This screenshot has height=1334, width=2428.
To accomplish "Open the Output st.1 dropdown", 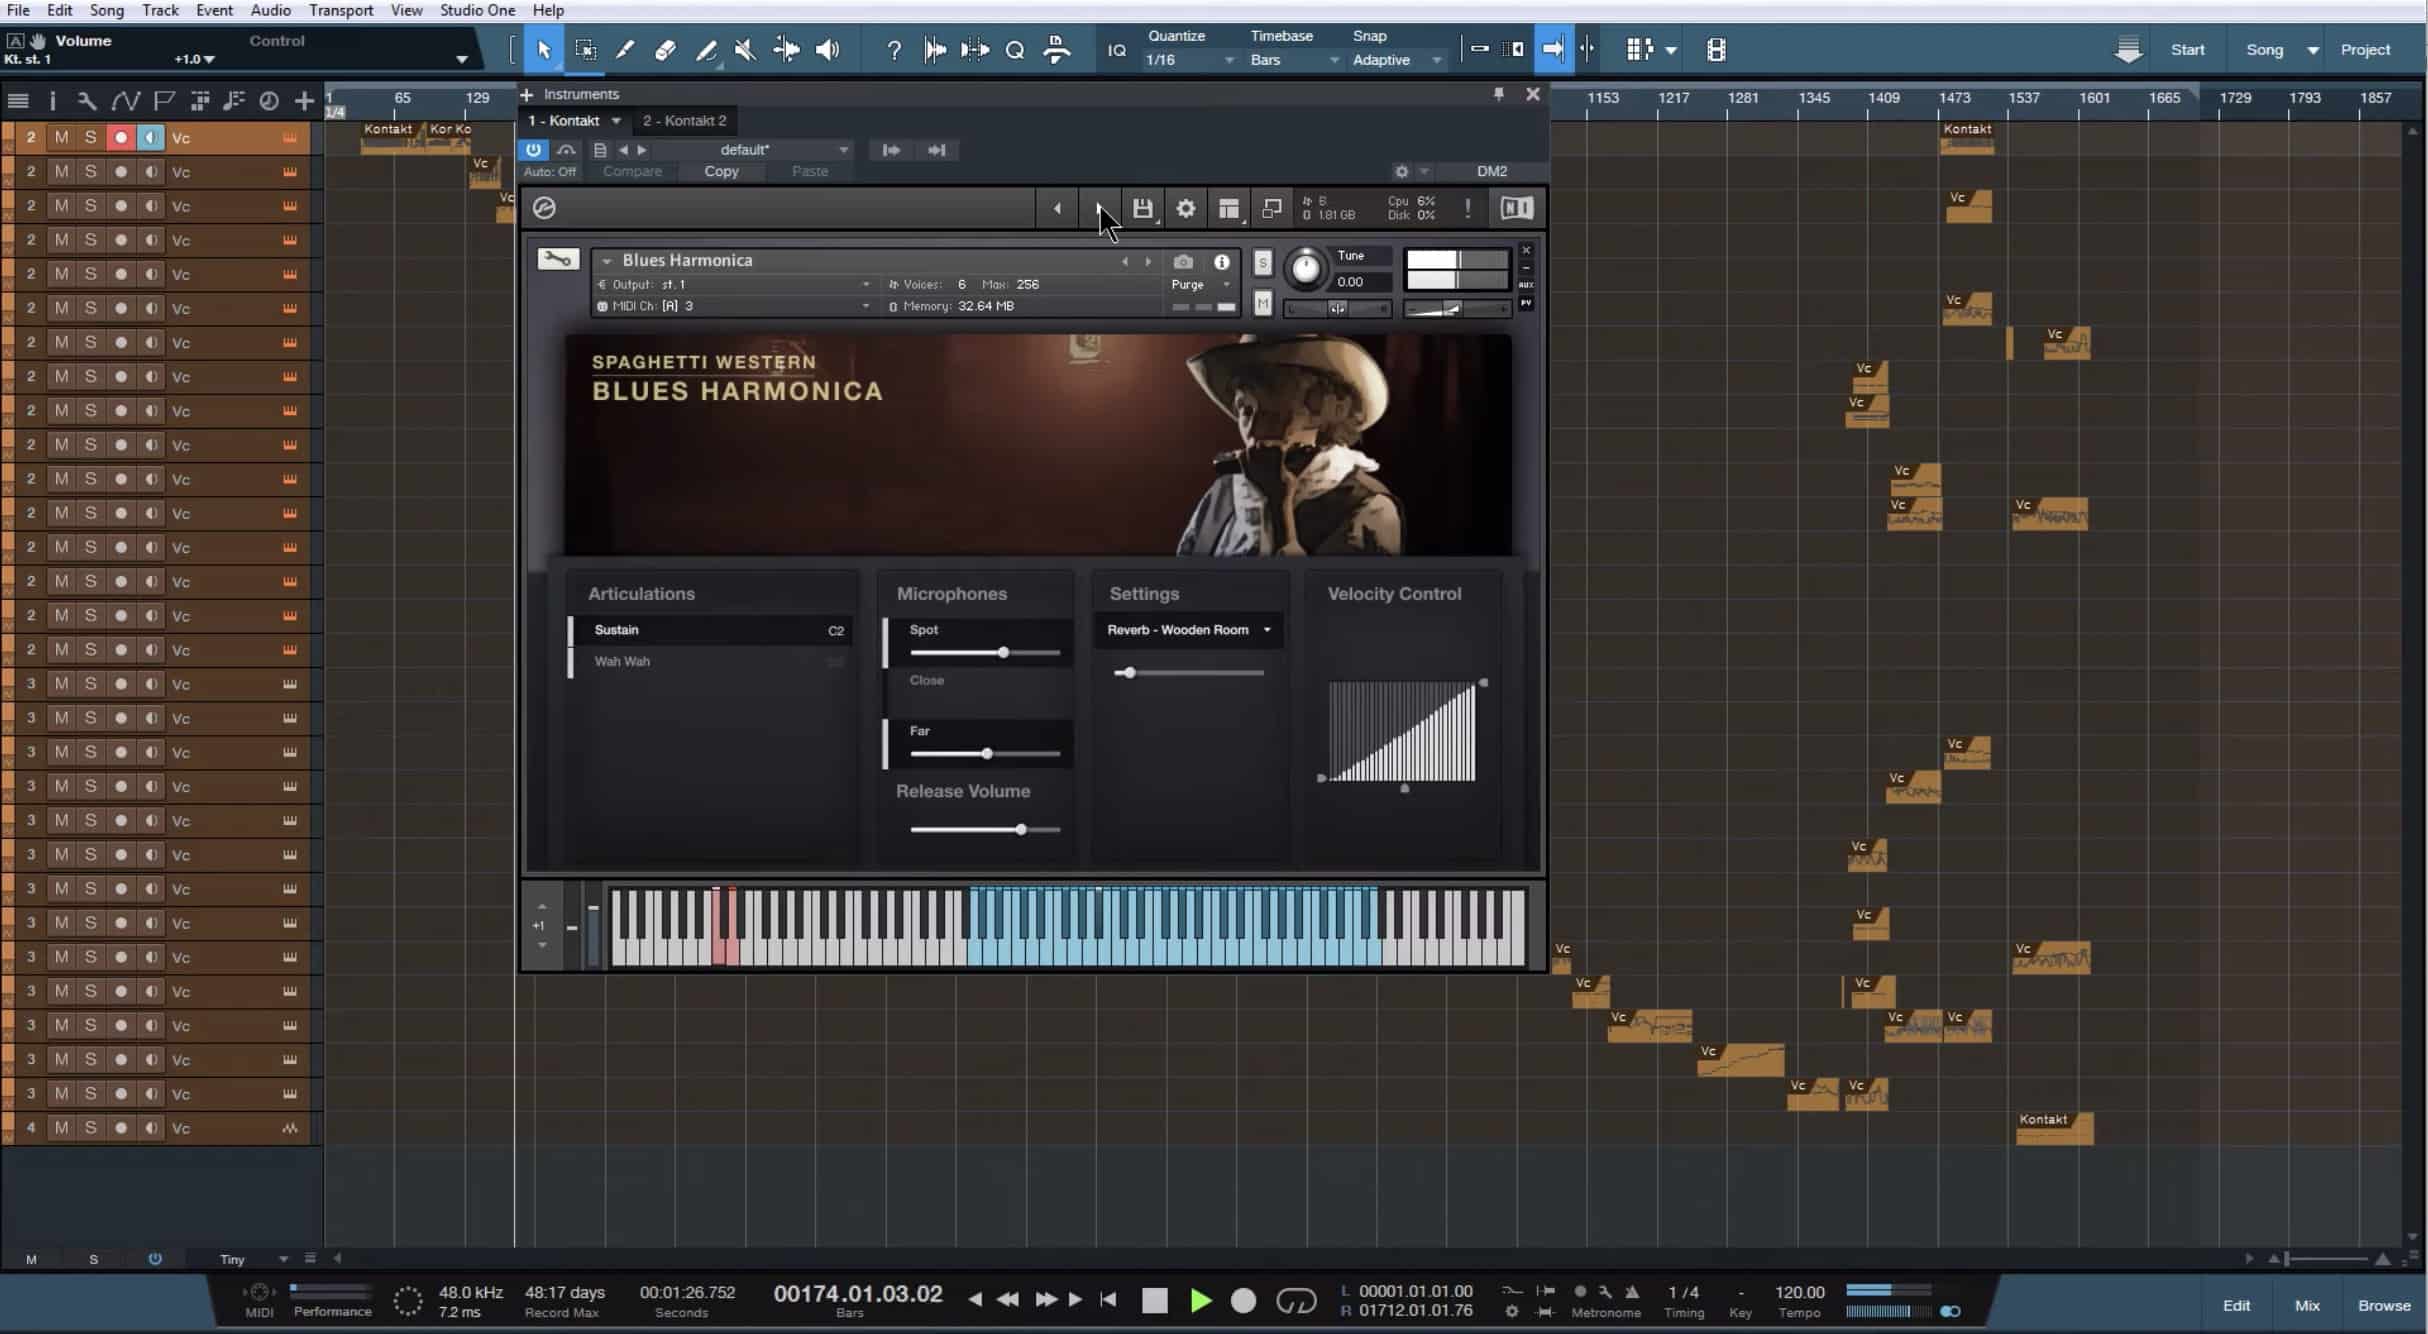I will click(735, 285).
